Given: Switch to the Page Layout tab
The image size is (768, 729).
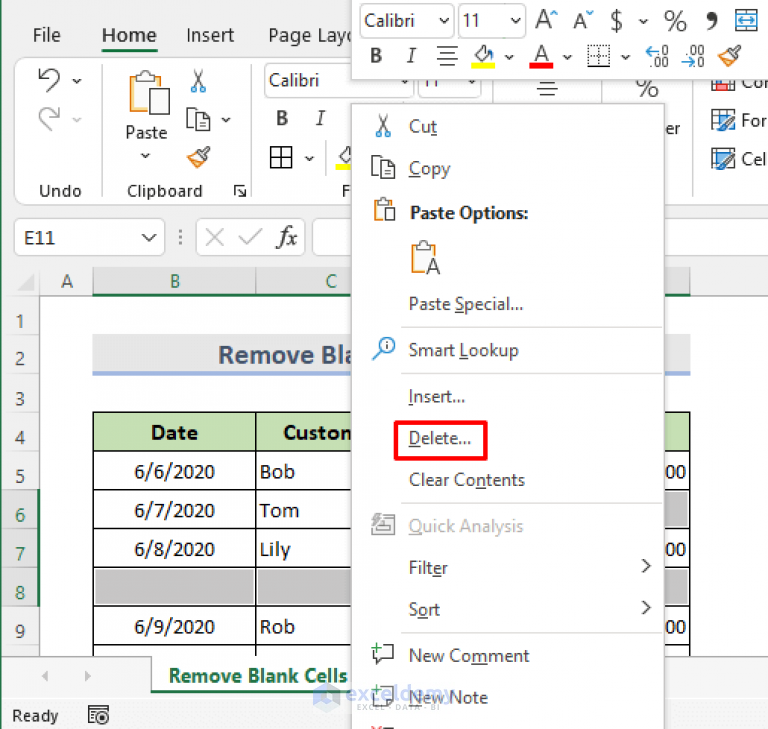Looking at the screenshot, I should pos(310,36).
